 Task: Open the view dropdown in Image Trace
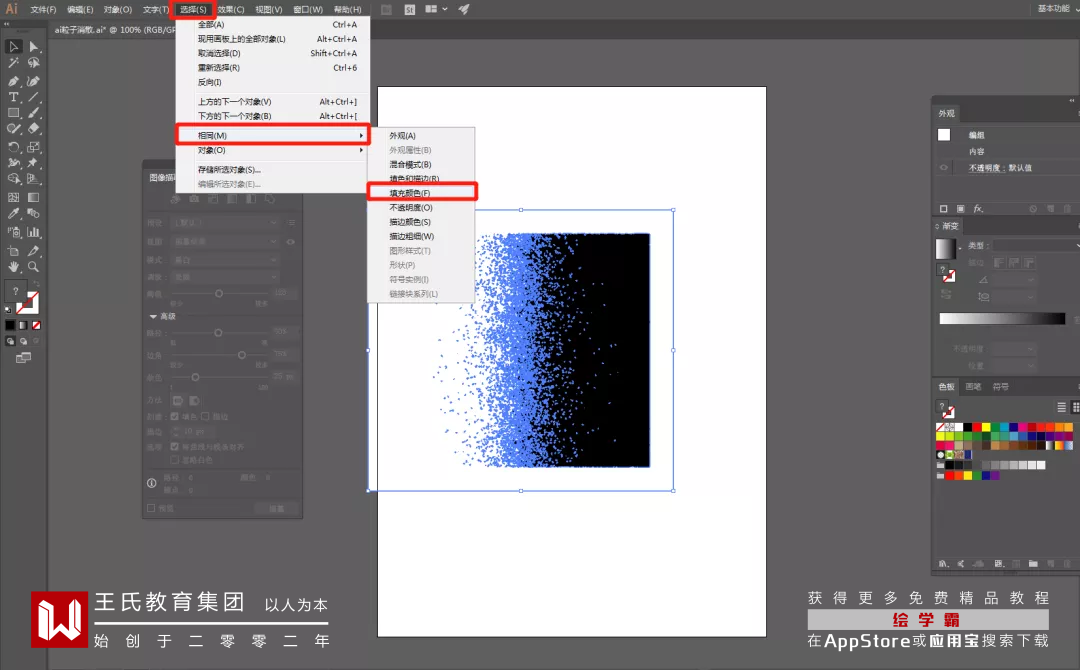tap(226, 242)
